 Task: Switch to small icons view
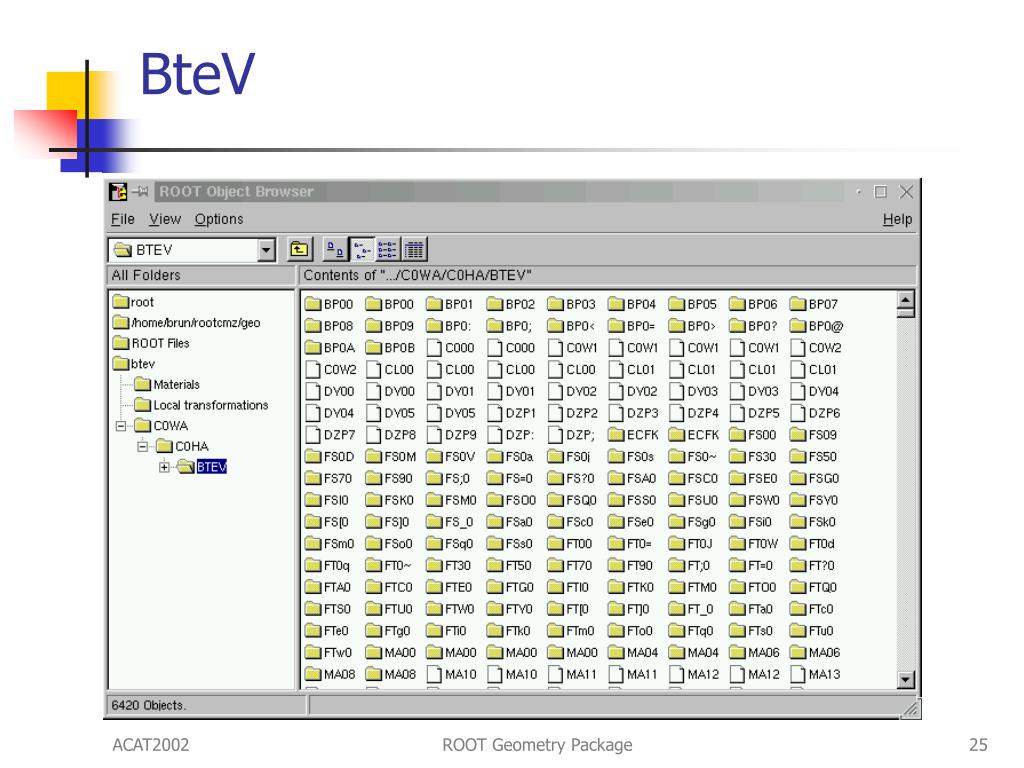click(x=362, y=249)
